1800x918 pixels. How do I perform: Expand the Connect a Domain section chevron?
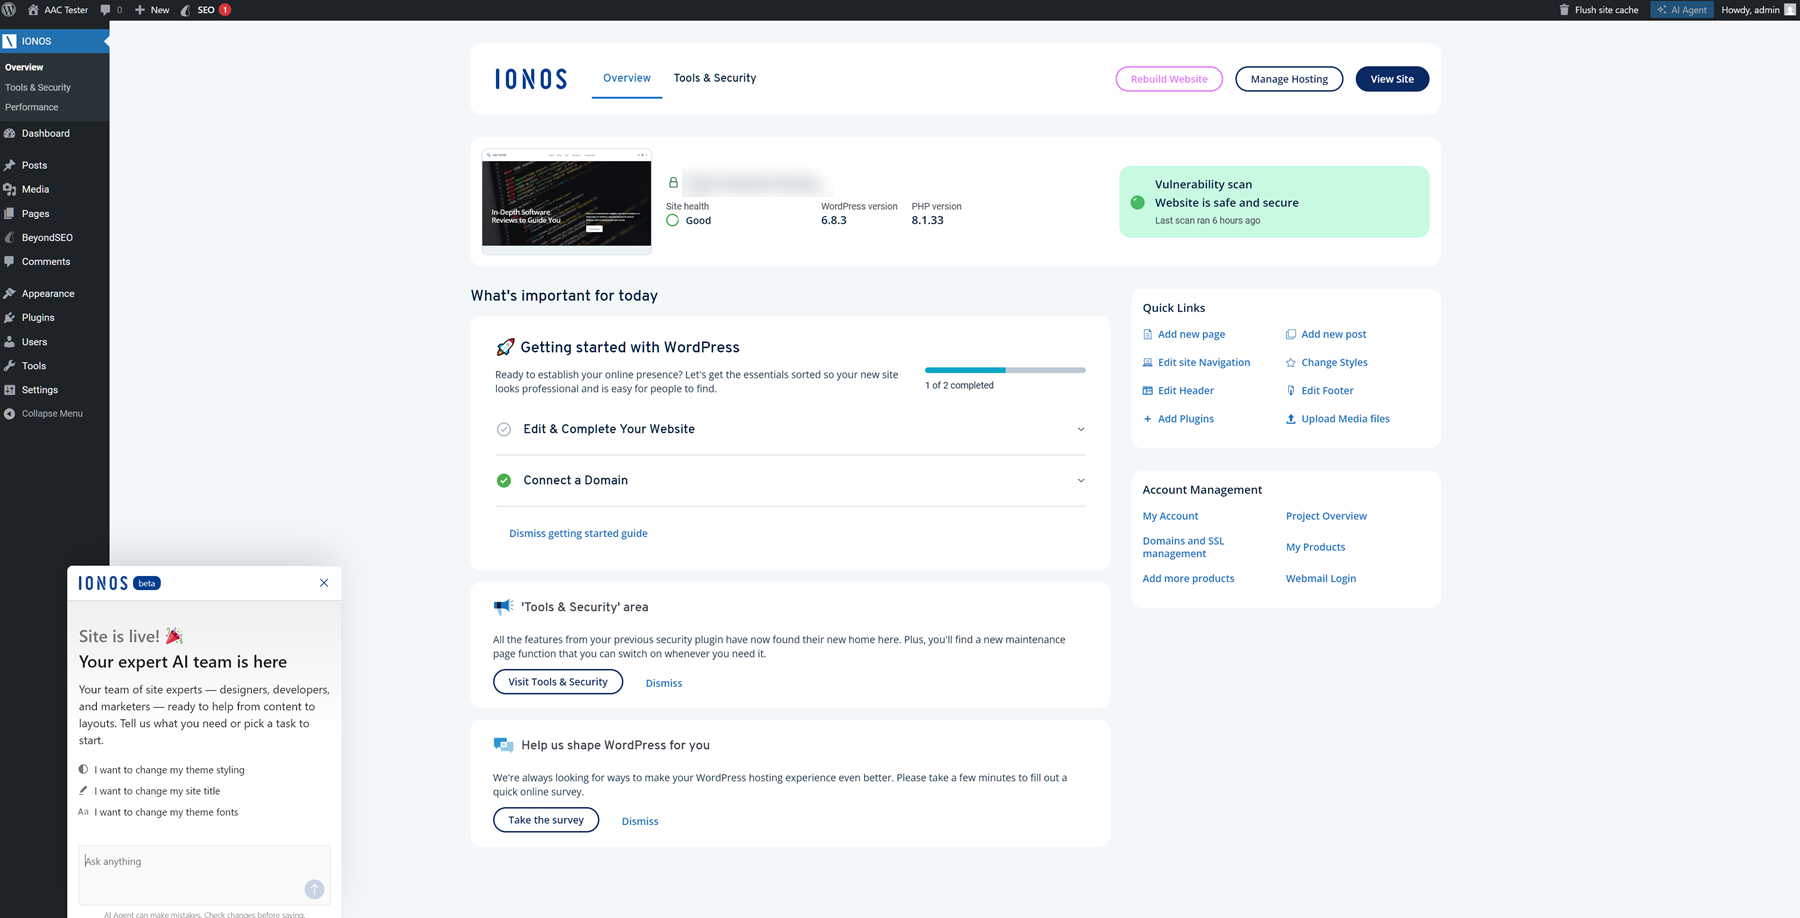(1081, 481)
